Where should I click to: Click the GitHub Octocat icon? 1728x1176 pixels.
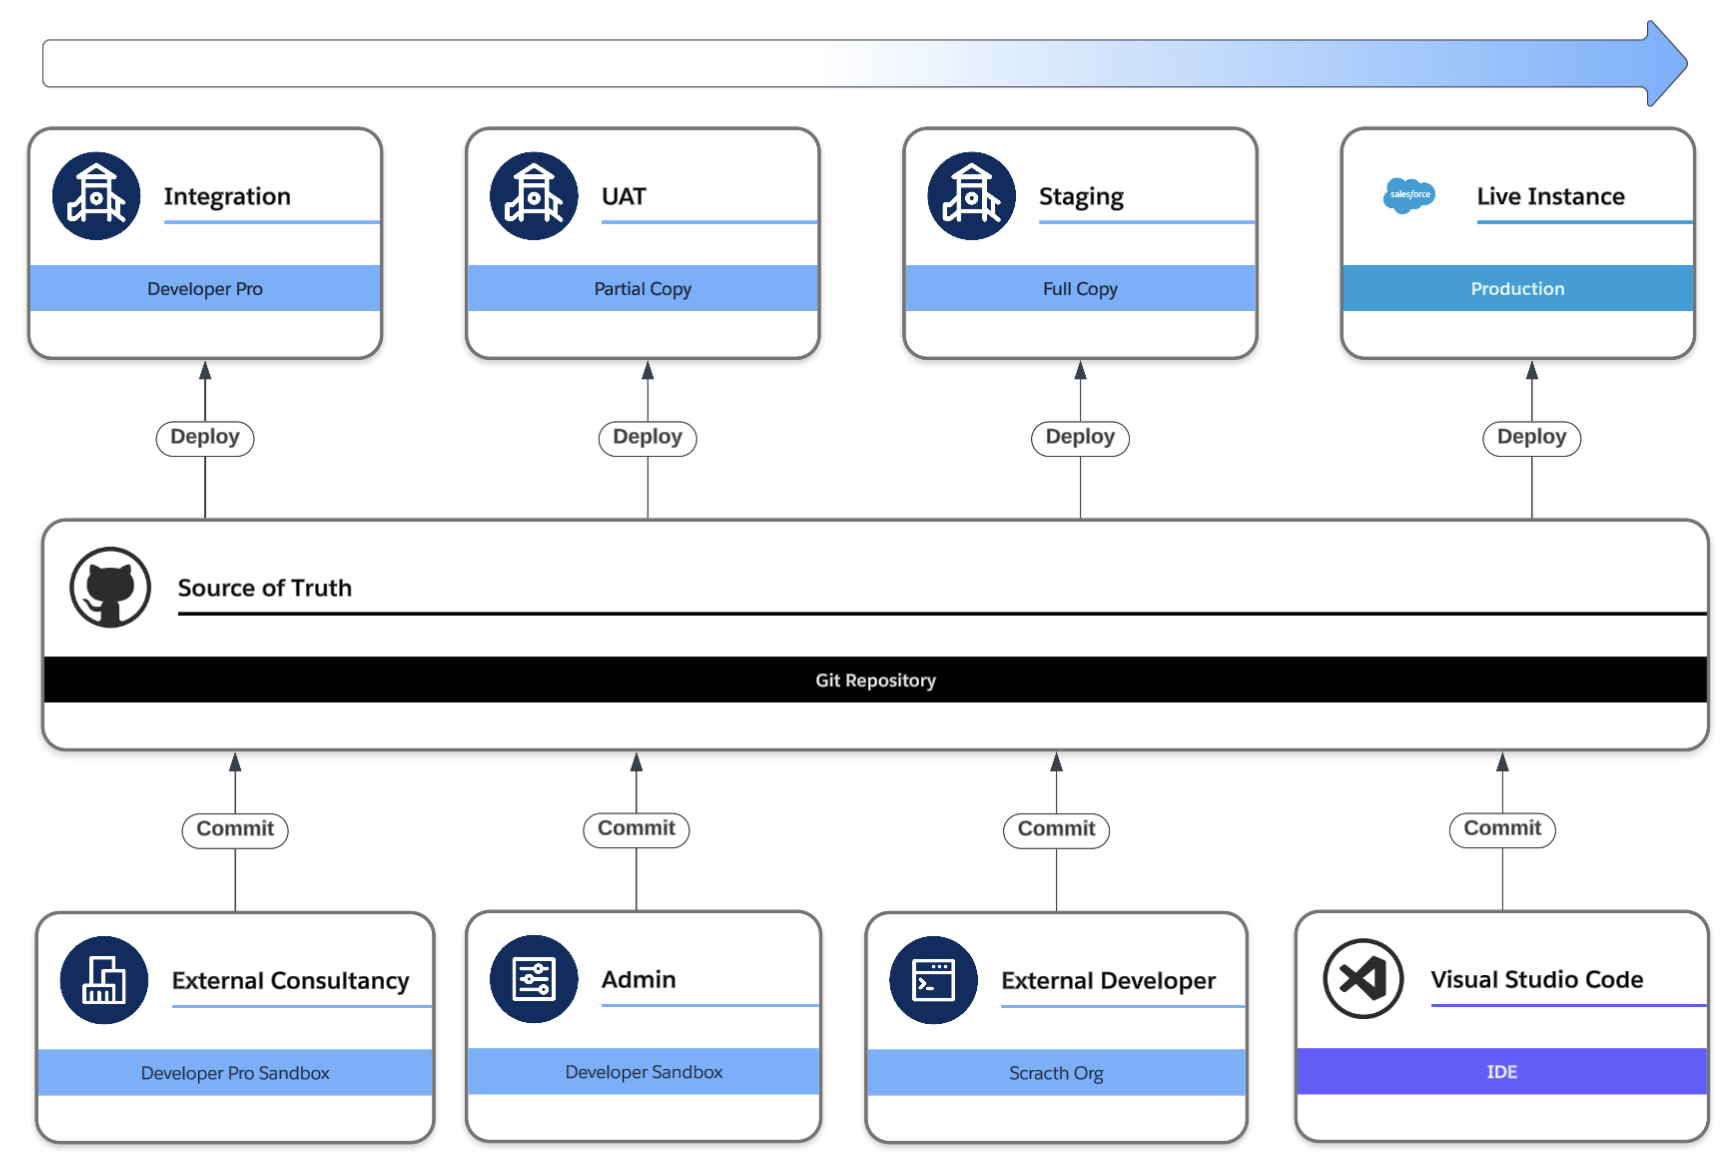[x=110, y=587]
